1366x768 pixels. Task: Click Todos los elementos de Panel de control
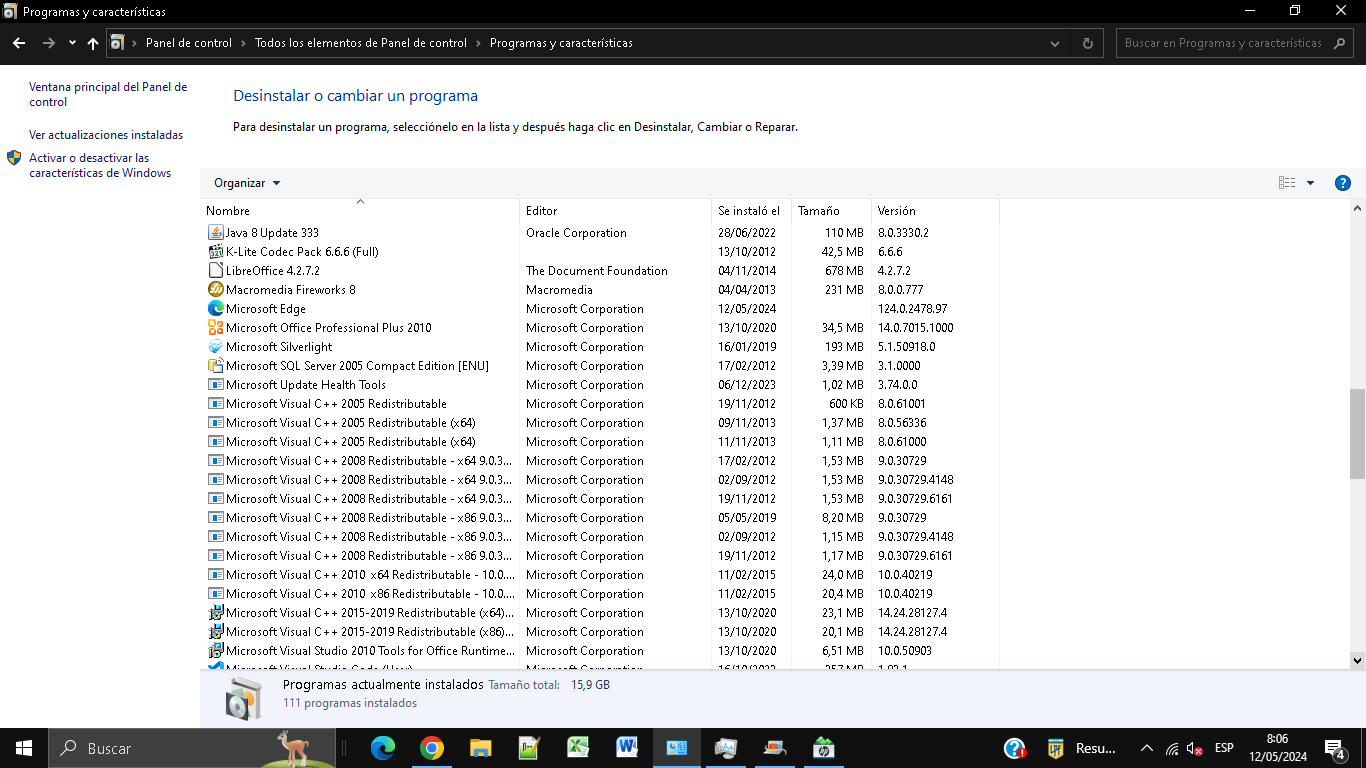(361, 43)
